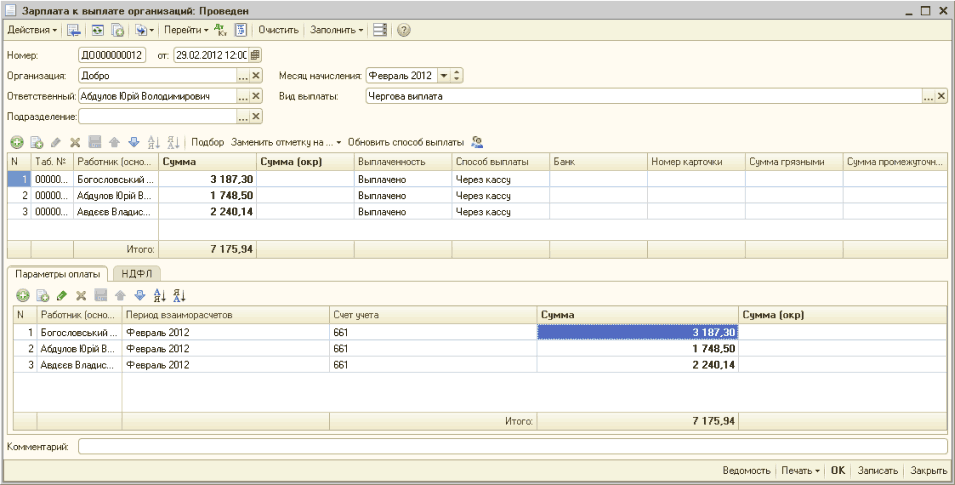The width and height of the screenshot is (955, 485).
Task: Click the help question mark icon
Action: (404, 30)
